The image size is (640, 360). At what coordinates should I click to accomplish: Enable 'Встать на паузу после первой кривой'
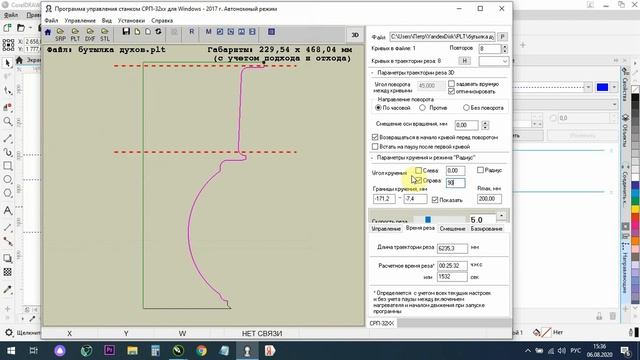[x=375, y=146]
